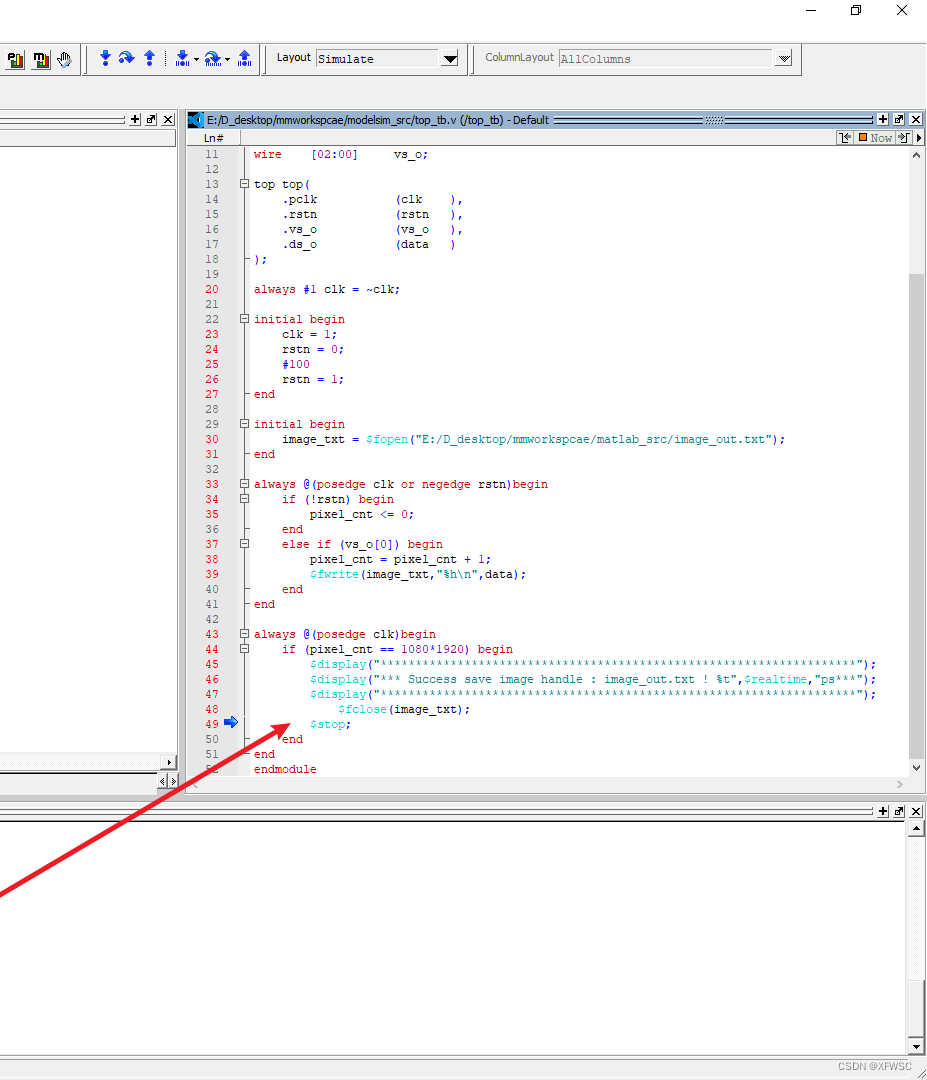
Task: Collapse the always posedge clk fold at line 43
Action: point(244,634)
